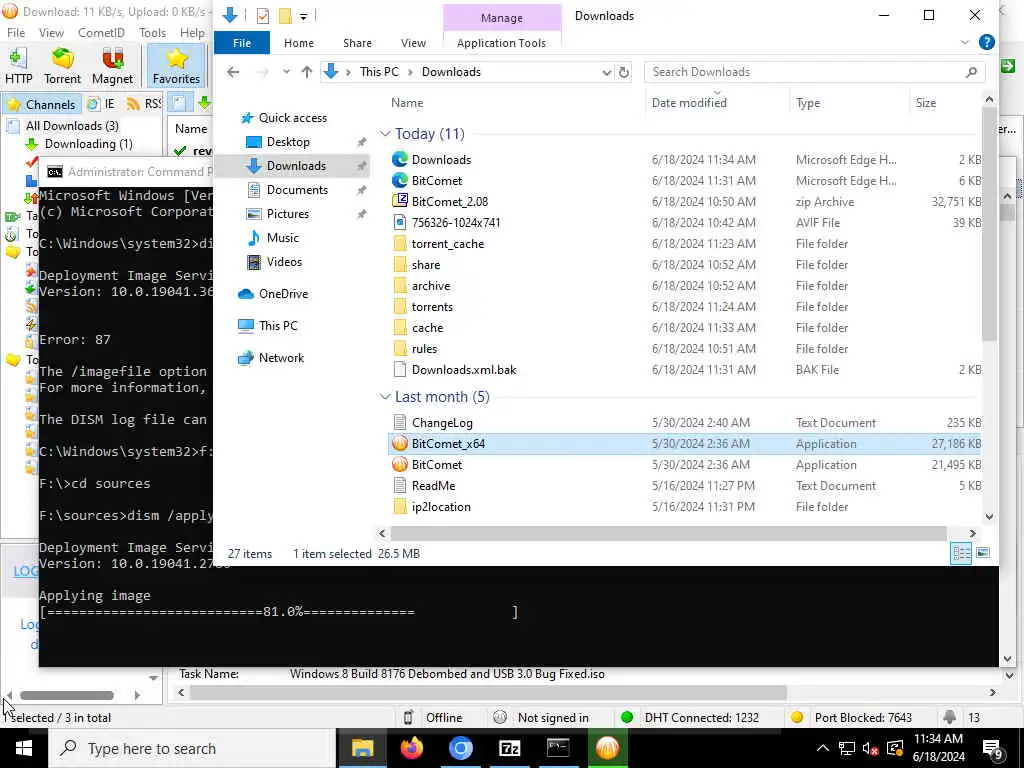Open recent locations dropdown arrow

pyautogui.click(x=286, y=72)
